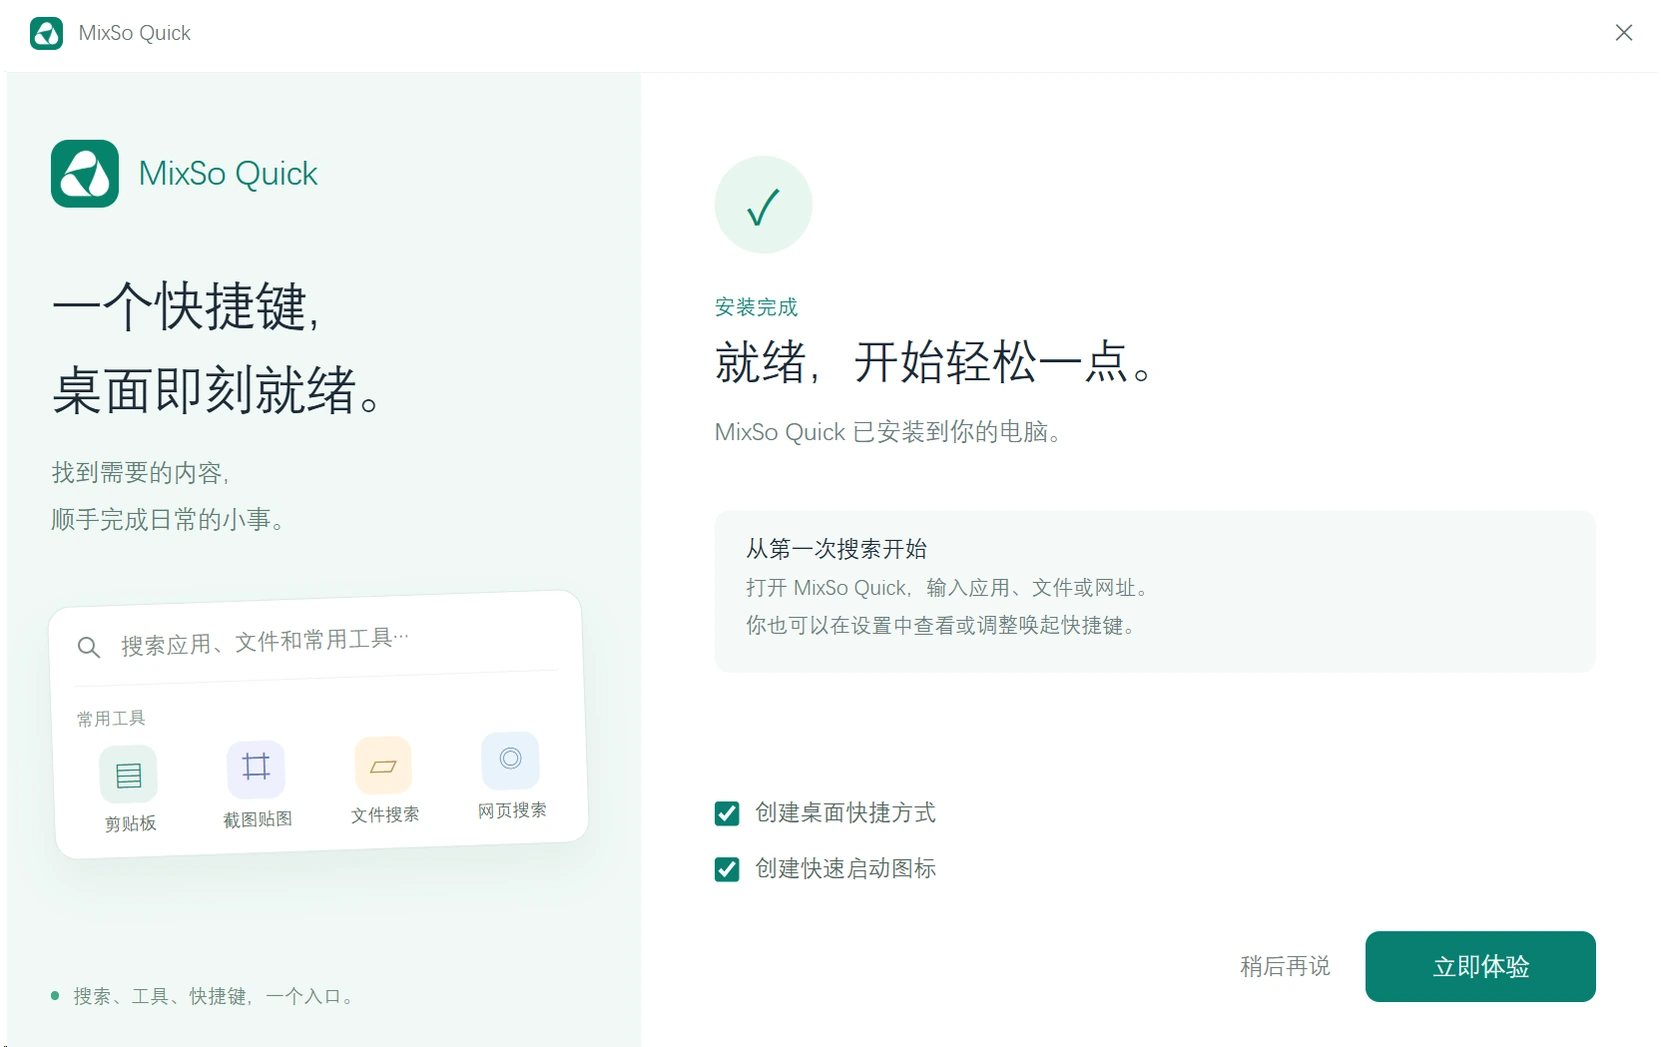Close the installer window

coord(1624,33)
